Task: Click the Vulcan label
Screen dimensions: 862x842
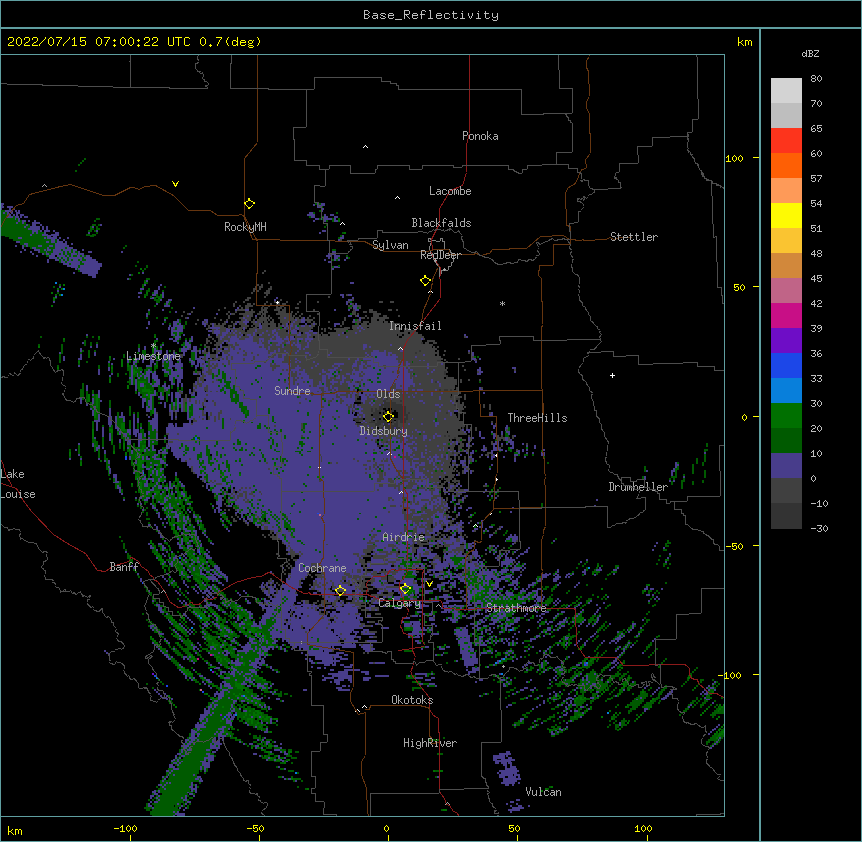Action: pos(543,792)
